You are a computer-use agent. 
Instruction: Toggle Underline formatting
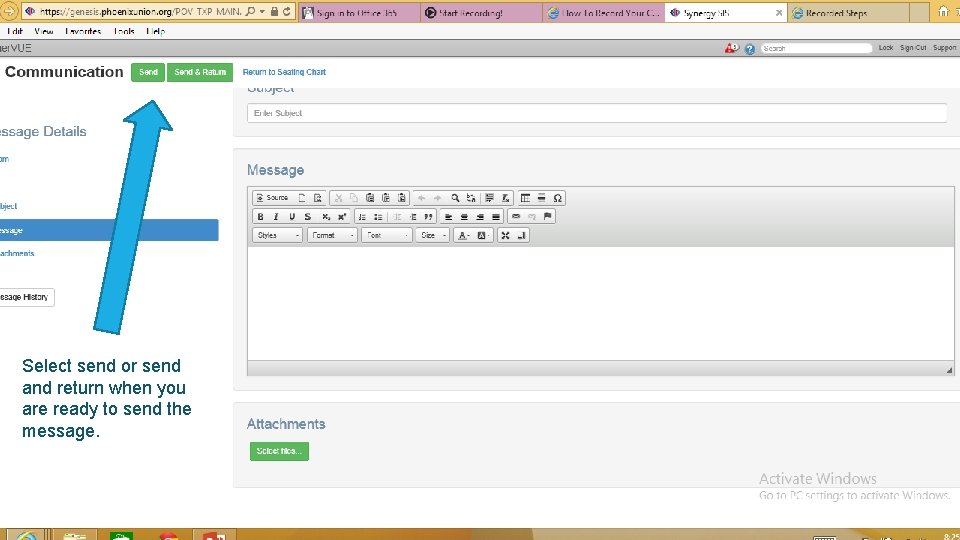click(x=292, y=217)
